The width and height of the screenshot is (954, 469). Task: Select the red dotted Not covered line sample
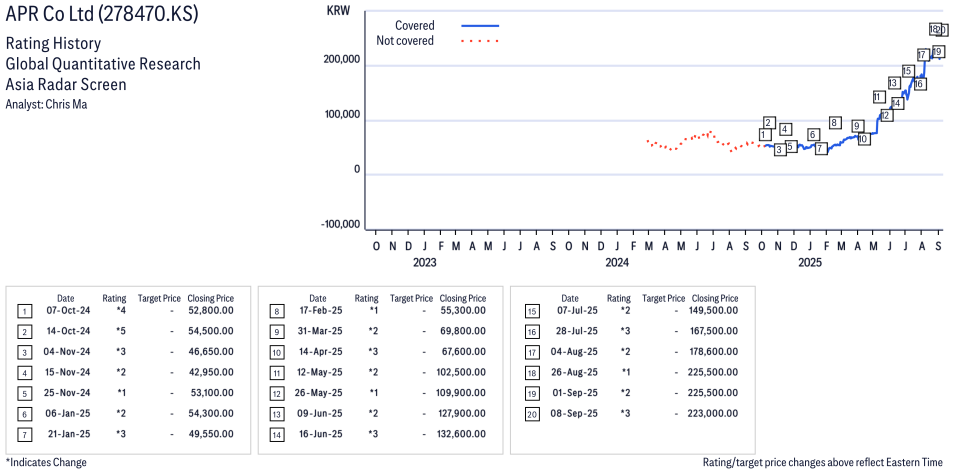tap(480, 41)
